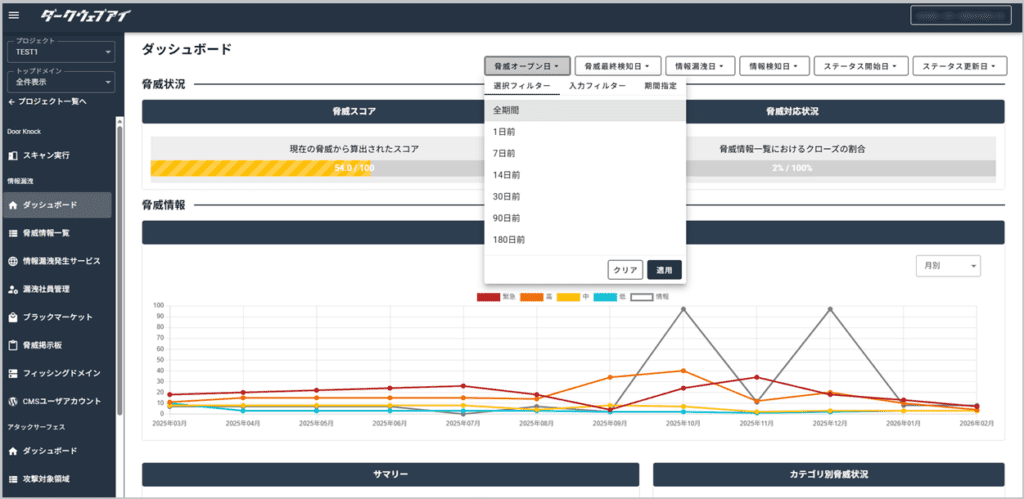Select the 1日前 option
The image size is (1024, 499).
click(x=585, y=132)
